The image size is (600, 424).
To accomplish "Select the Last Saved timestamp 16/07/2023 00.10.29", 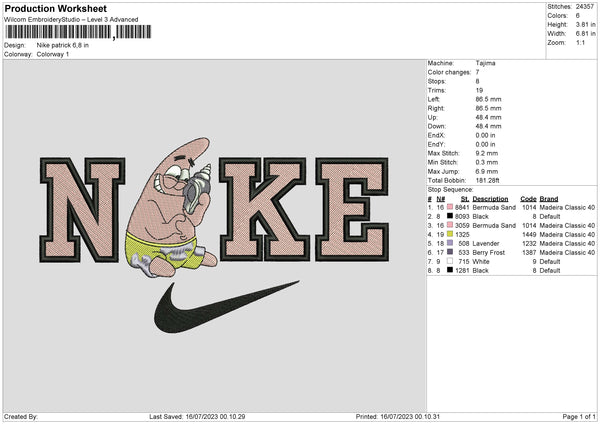I will coord(215,416).
